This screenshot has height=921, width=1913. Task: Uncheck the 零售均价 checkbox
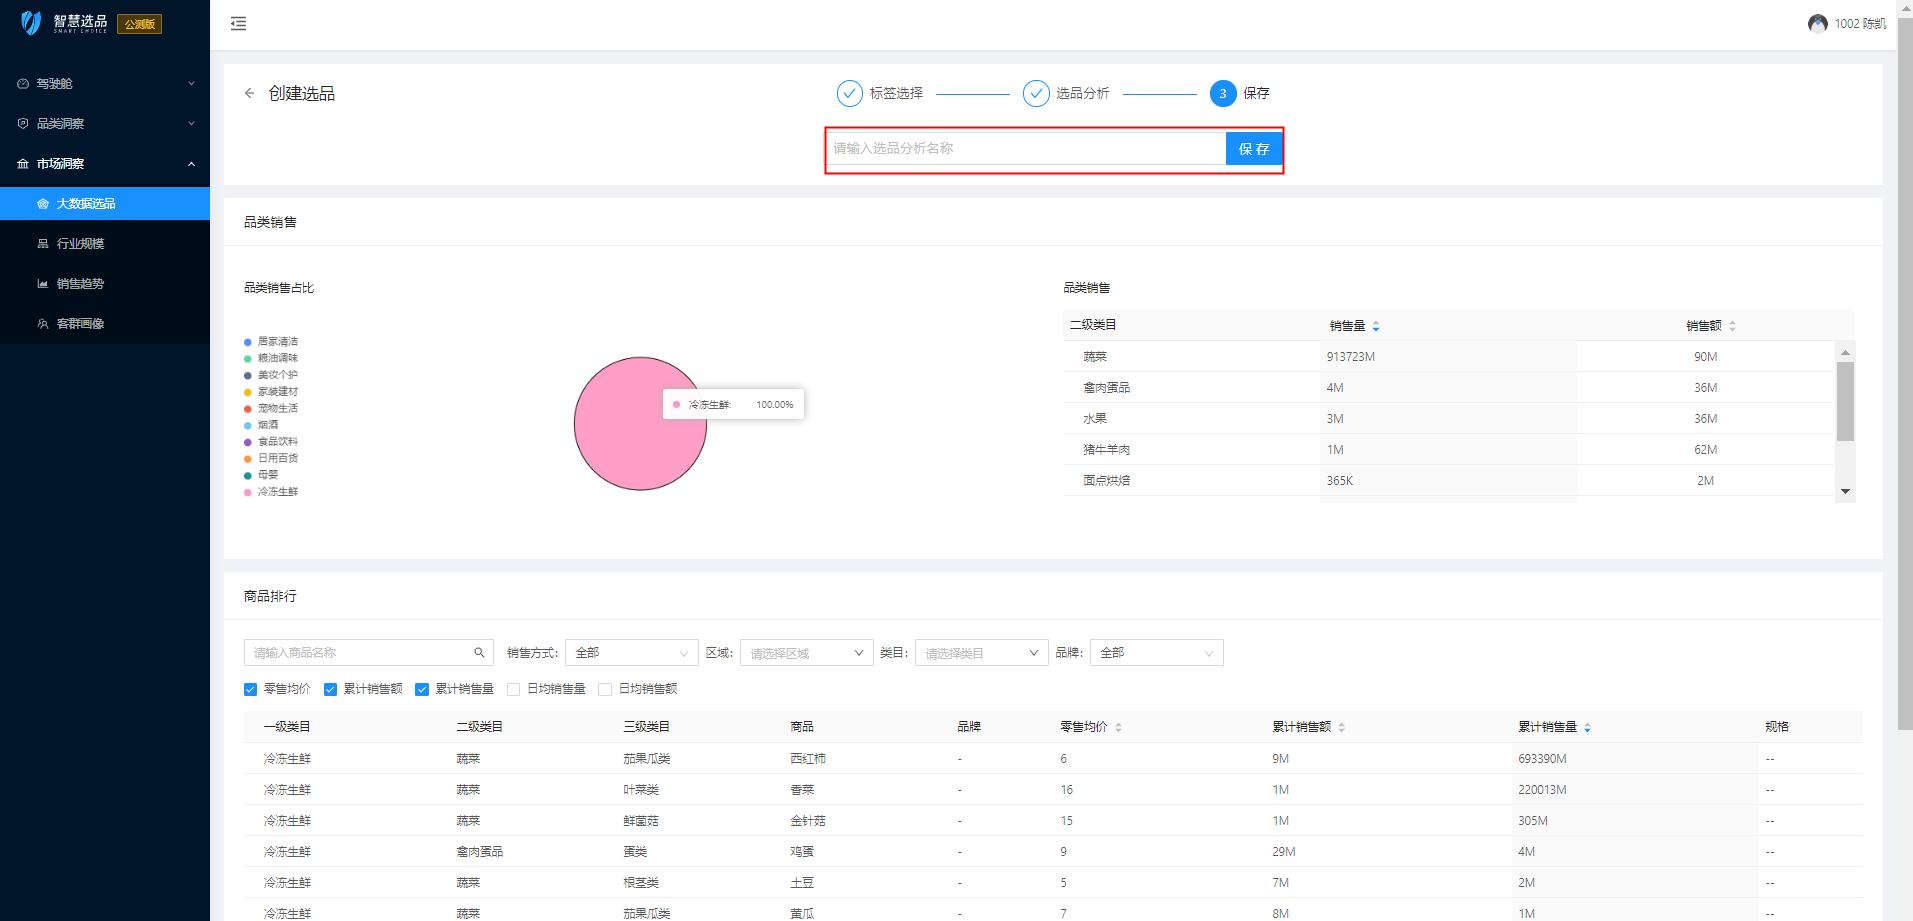tap(251, 689)
